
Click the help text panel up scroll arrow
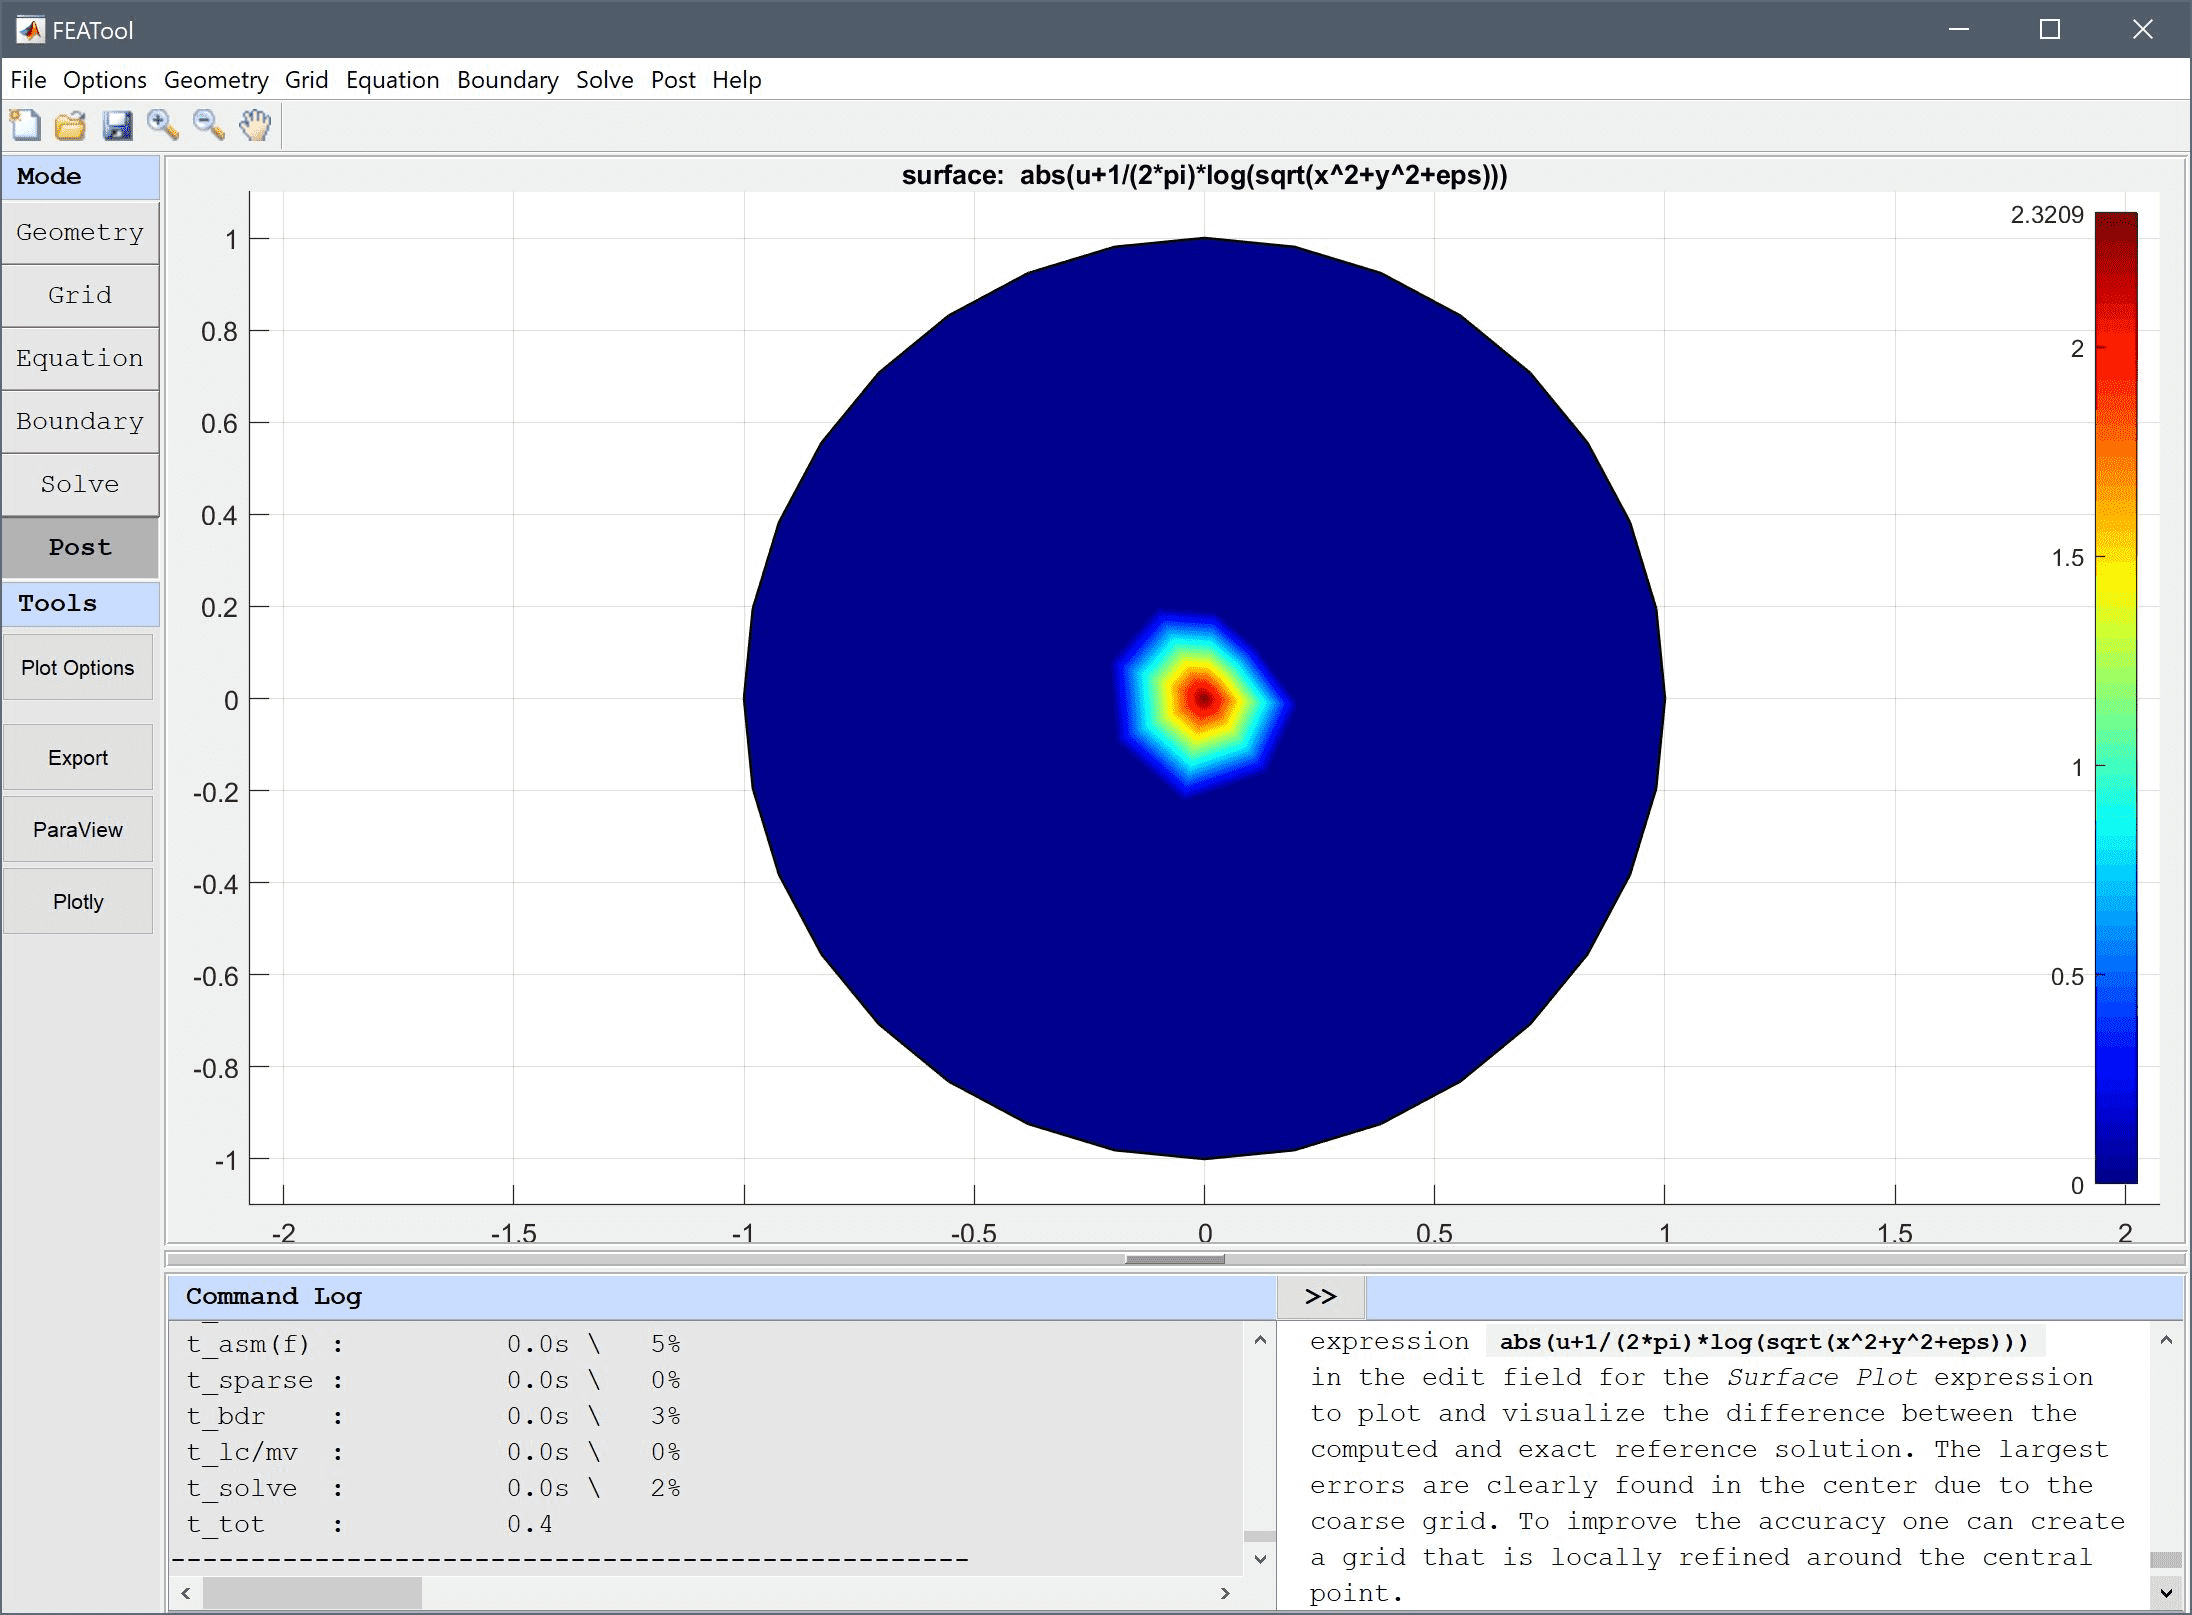(x=2166, y=1340)
